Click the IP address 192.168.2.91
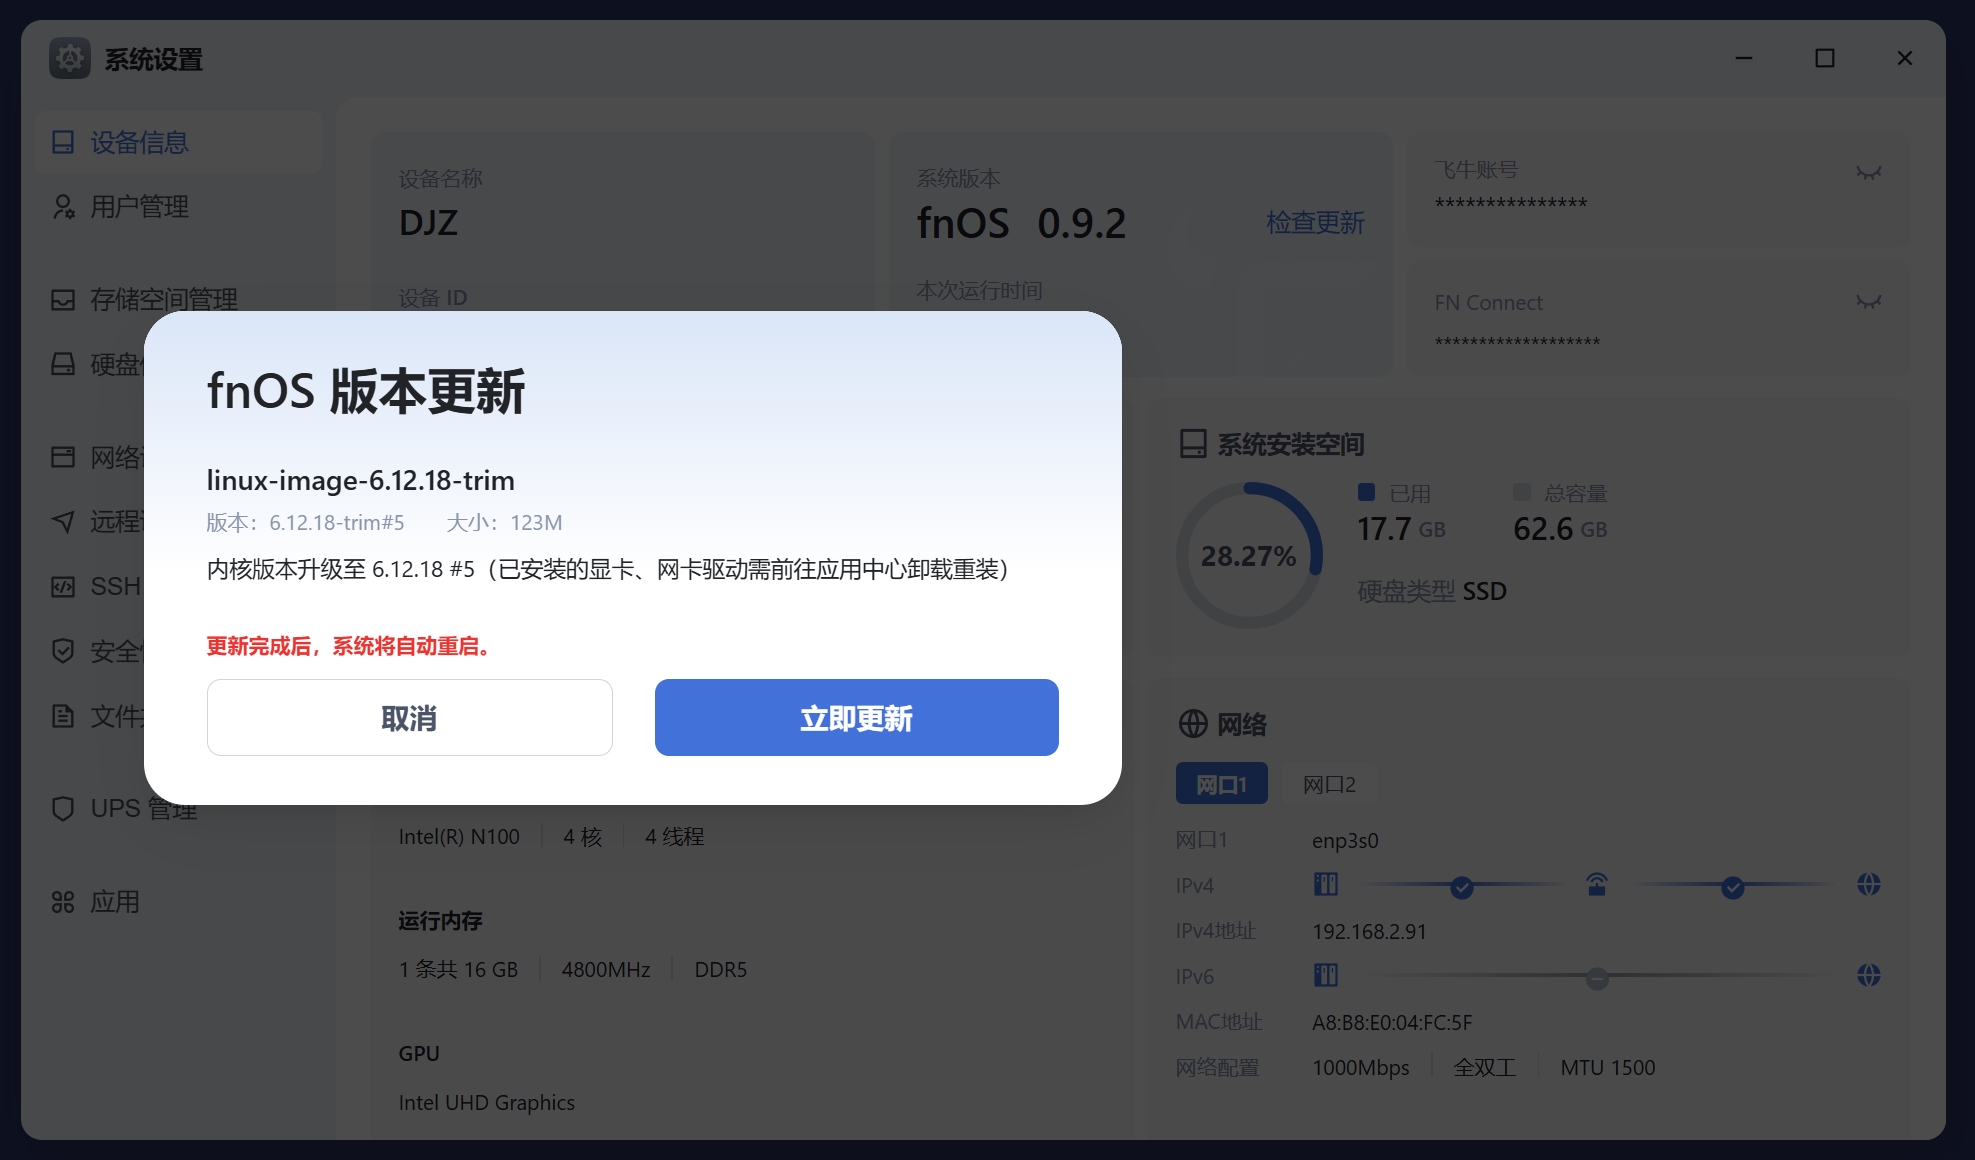The image size is (1975, 1160). point(1369,931)
